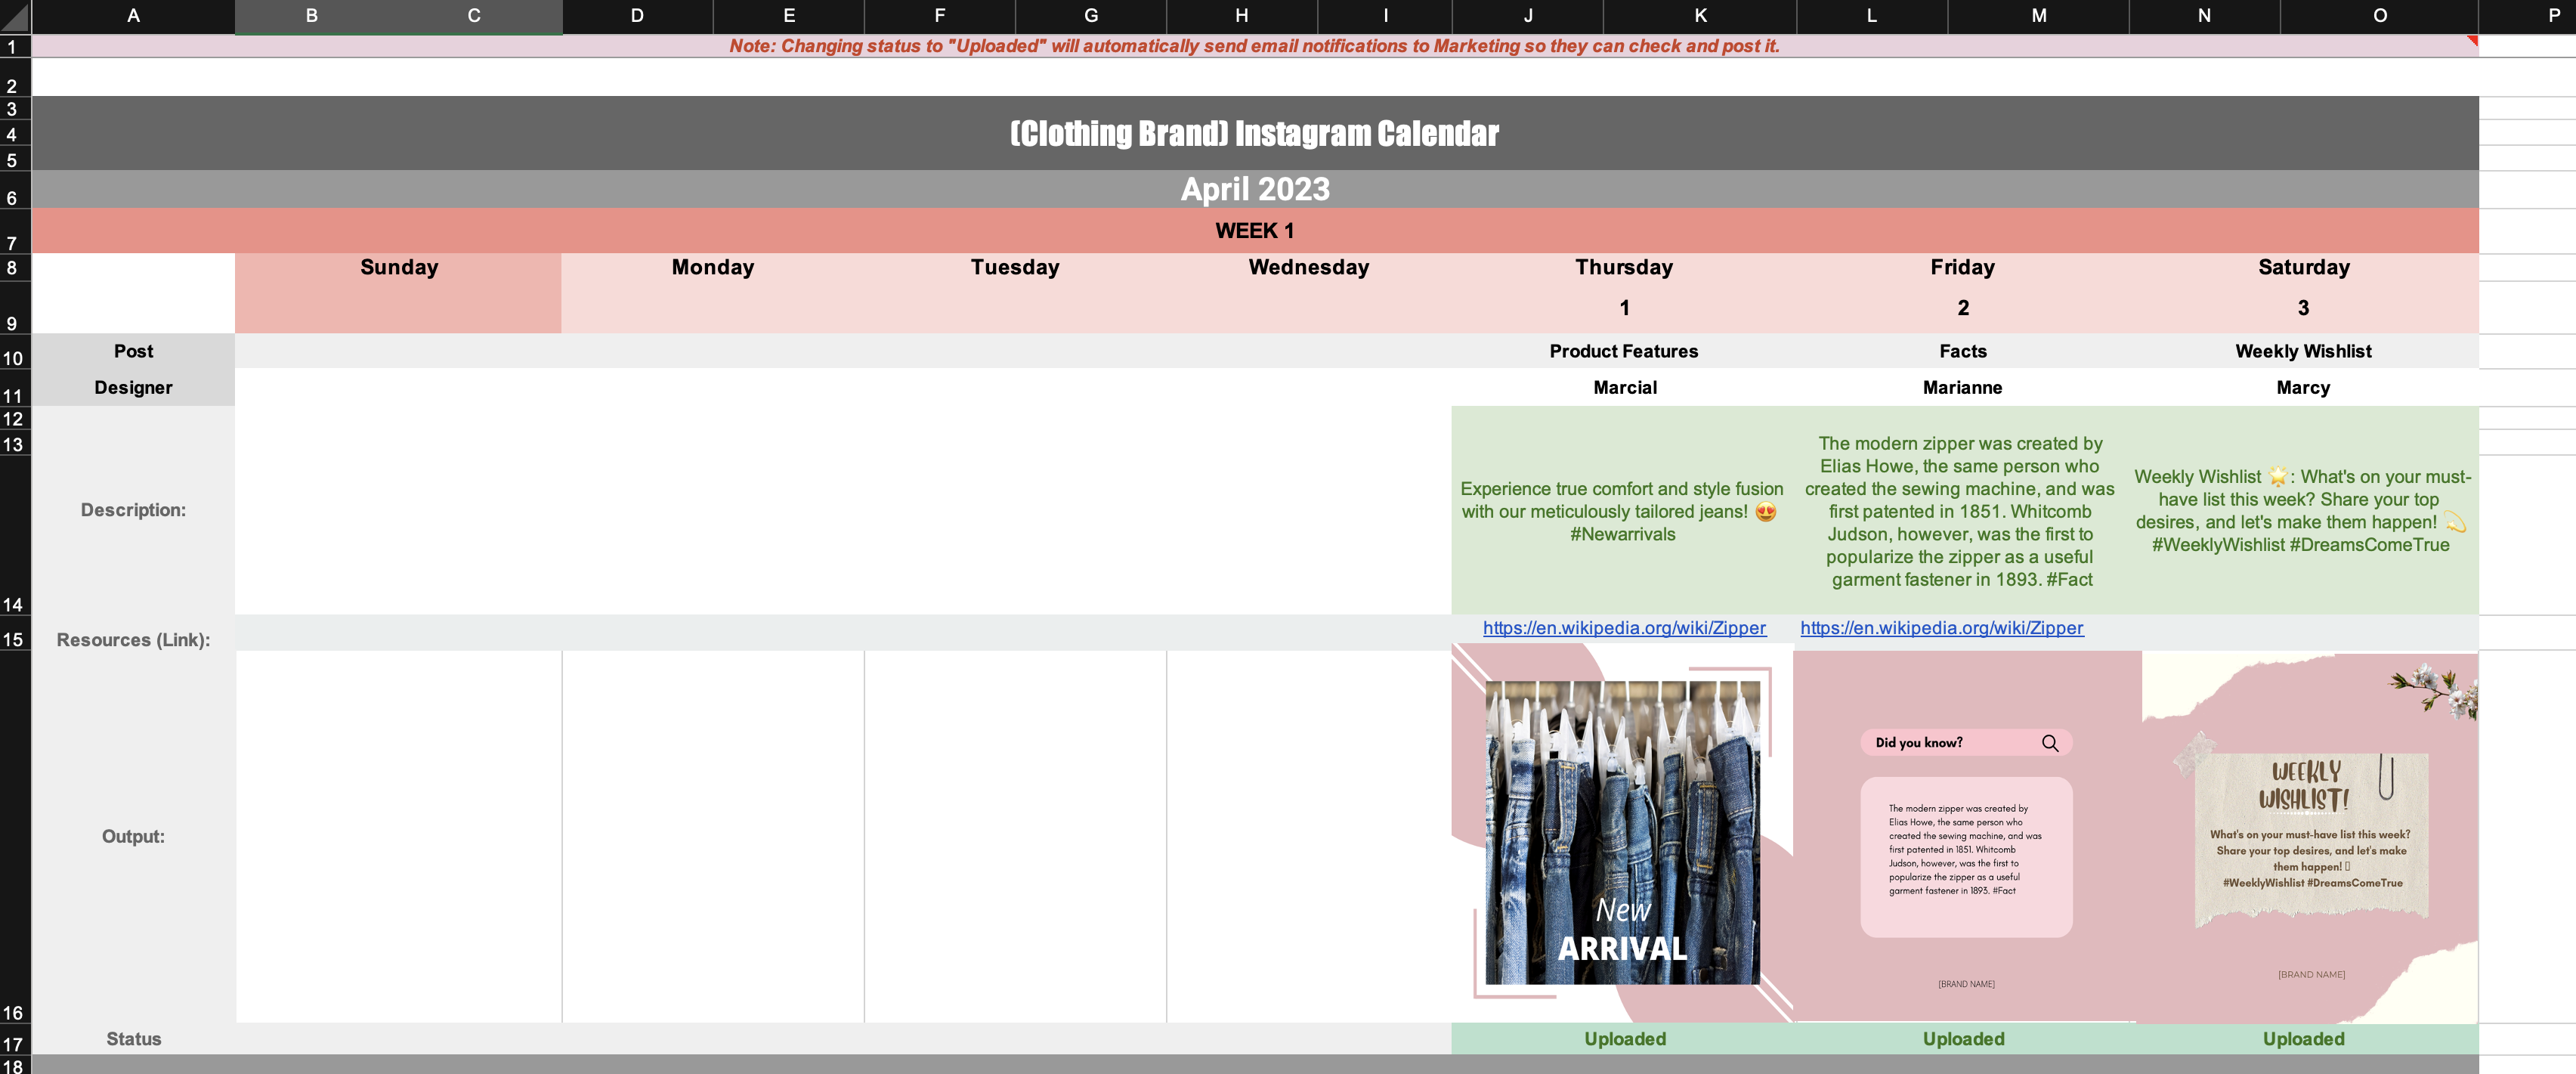Click Thursday's Uploaded status cell

point(1624,1039)
